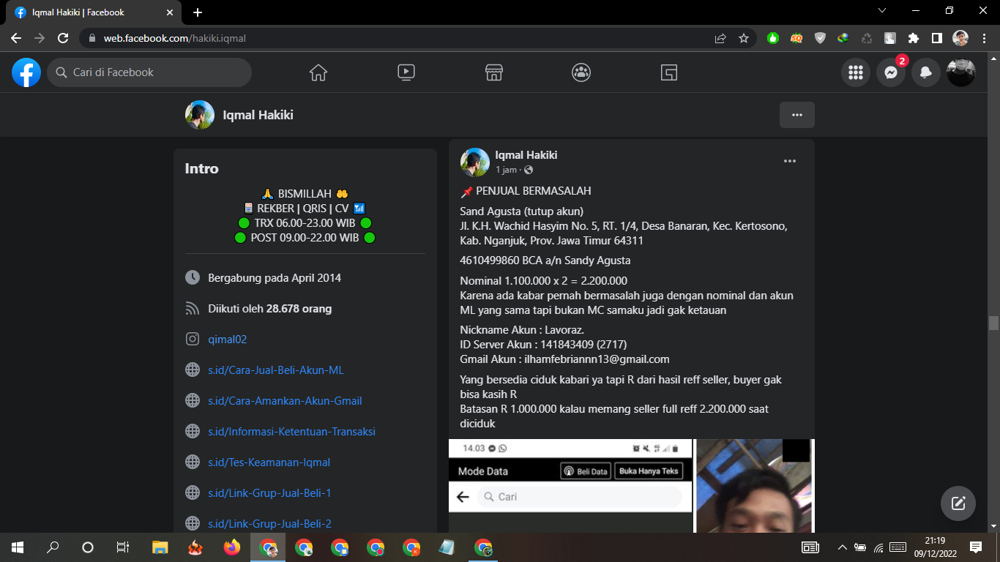Open s.id/Informasi-Ketentuan-Transaksi link
The width and height of the screenshot is (1000, 562).
[x=291, y=431]
